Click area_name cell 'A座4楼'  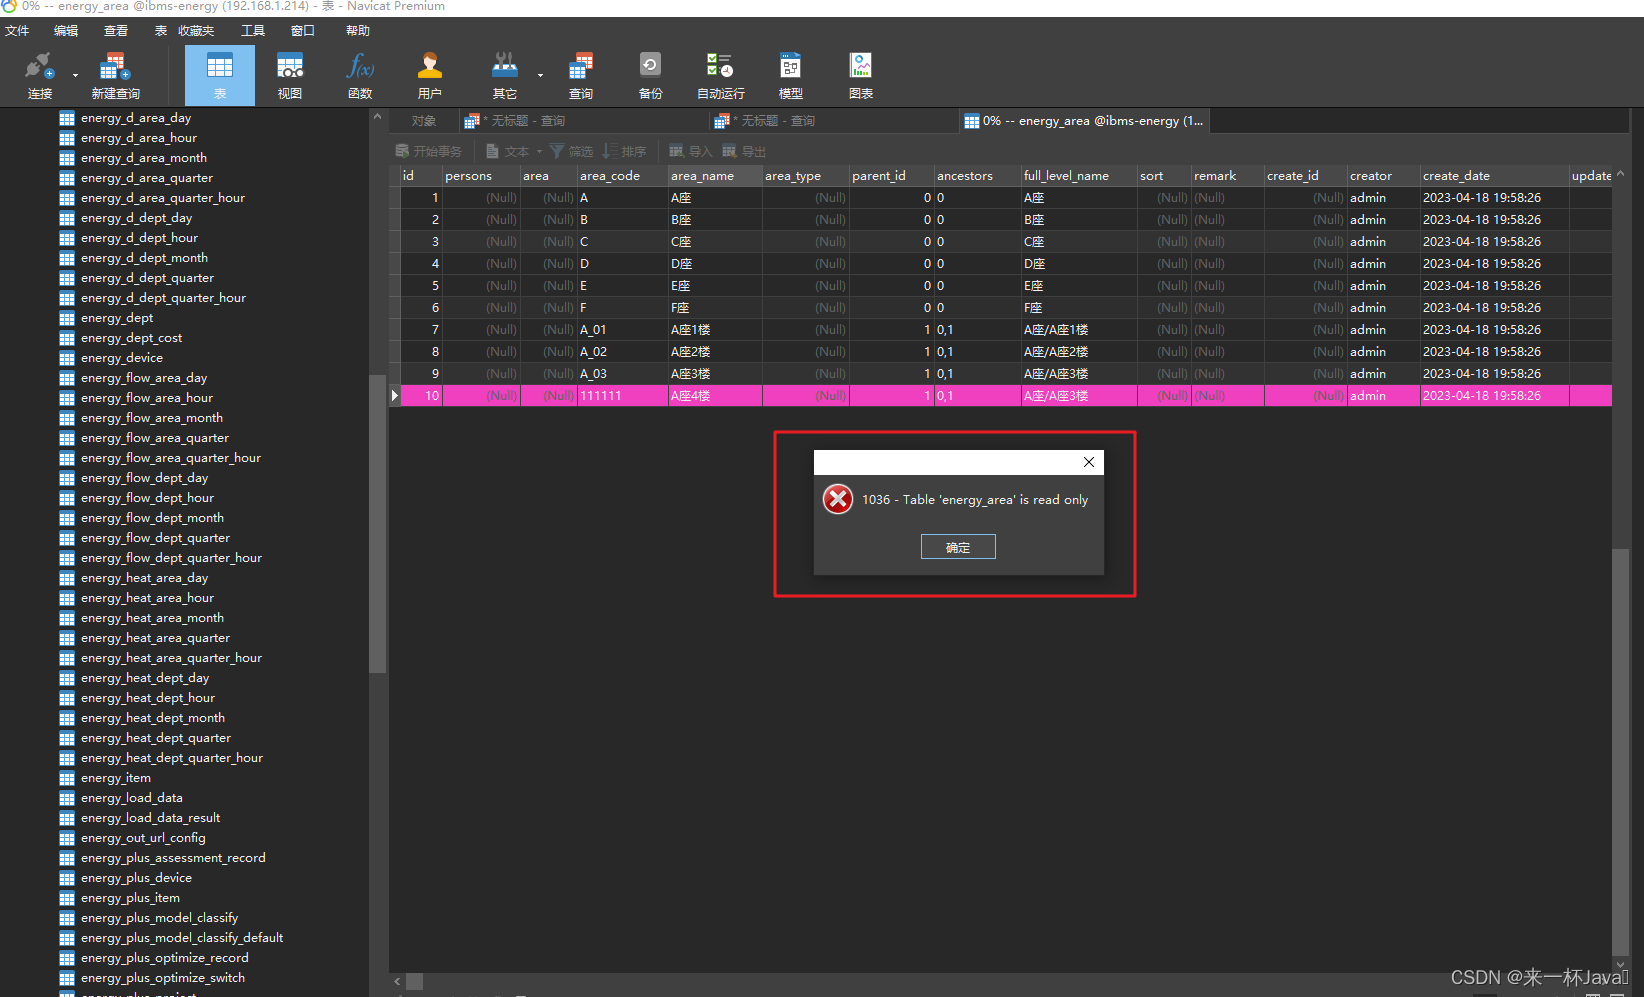[715, 396]
